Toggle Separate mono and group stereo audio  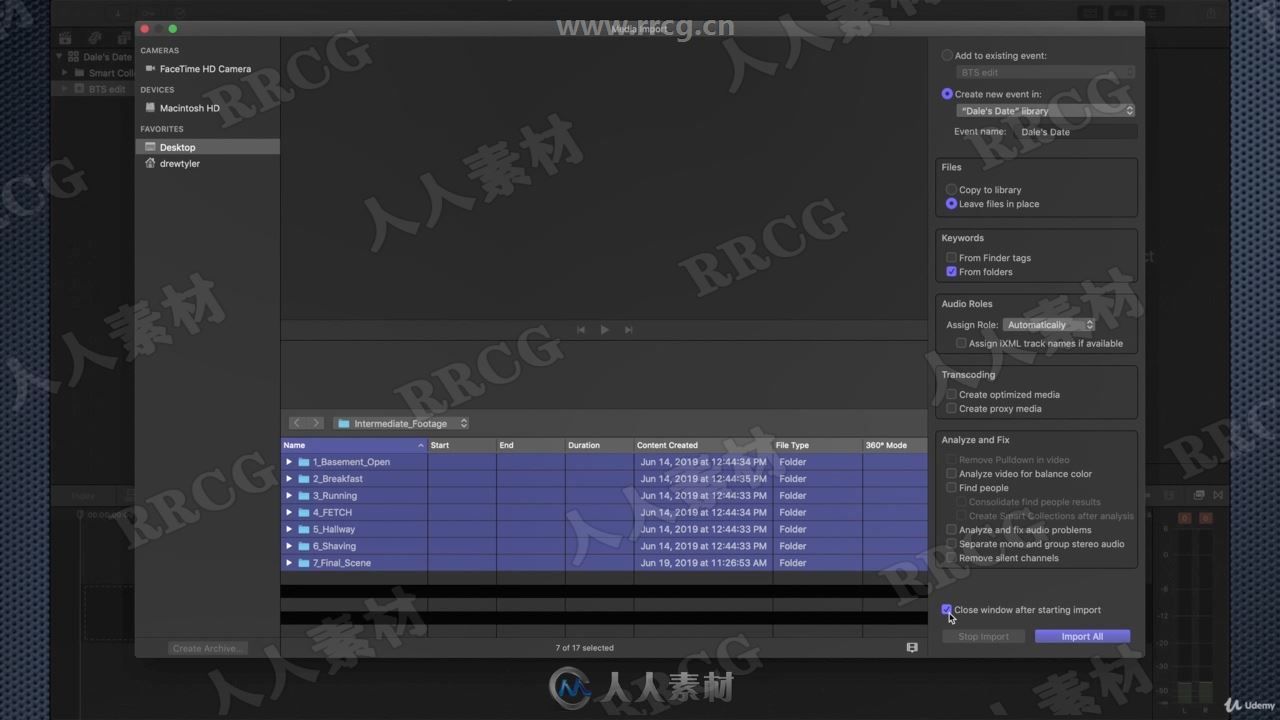[x=951, y=544]
